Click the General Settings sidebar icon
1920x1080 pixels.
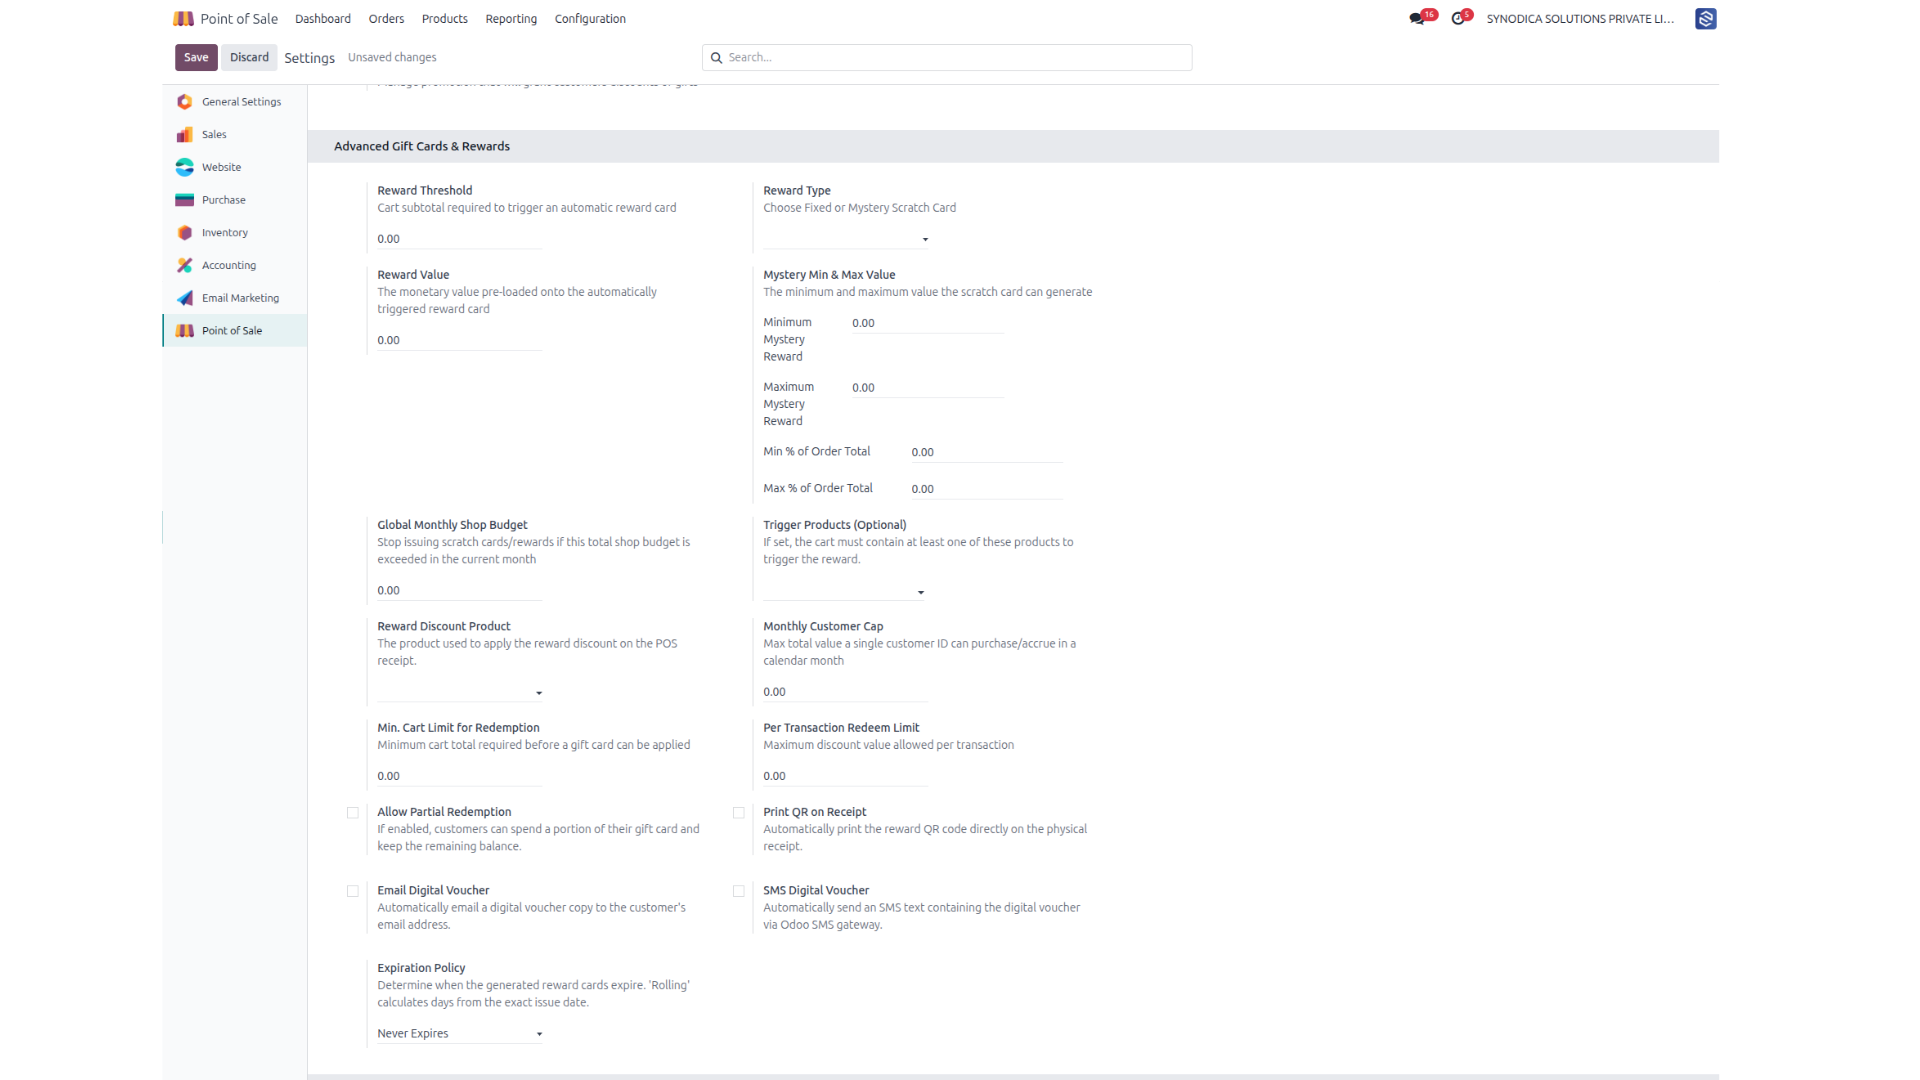[x=184, y=102]
